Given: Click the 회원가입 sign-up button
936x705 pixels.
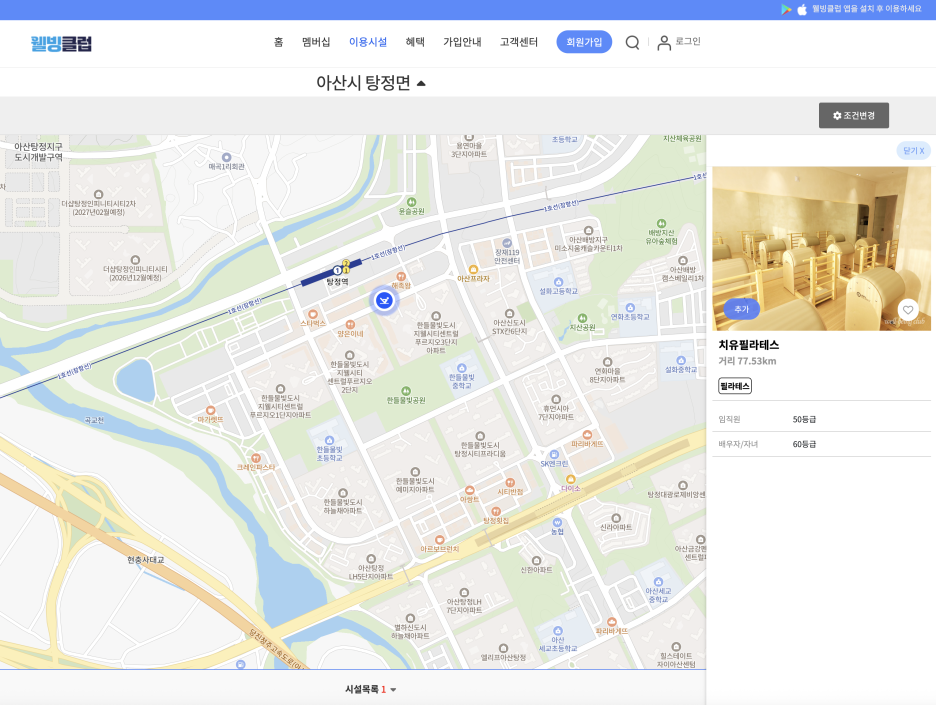Looking at the screenshot, I should pos(584,42).
